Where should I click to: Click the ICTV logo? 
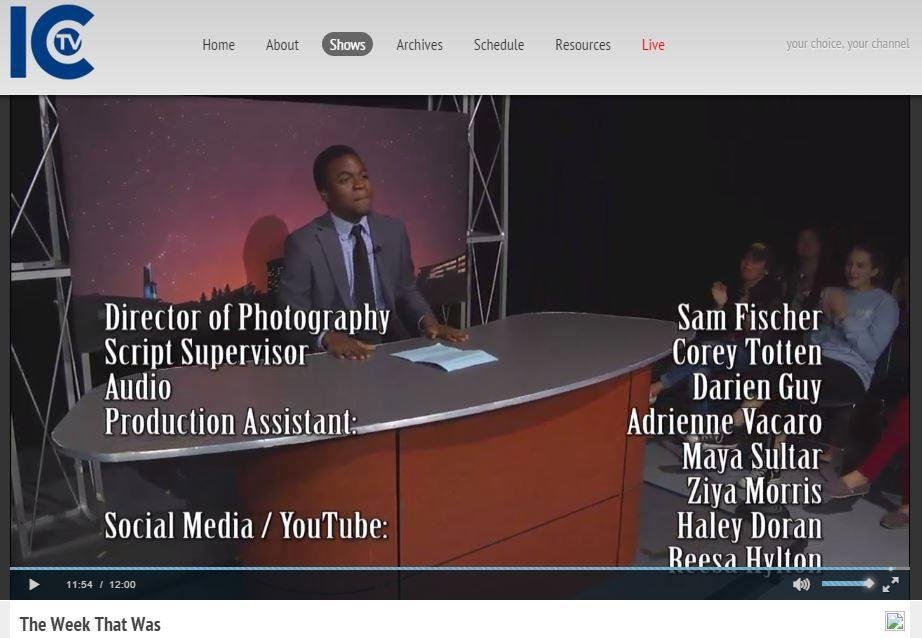click(52, 42)
